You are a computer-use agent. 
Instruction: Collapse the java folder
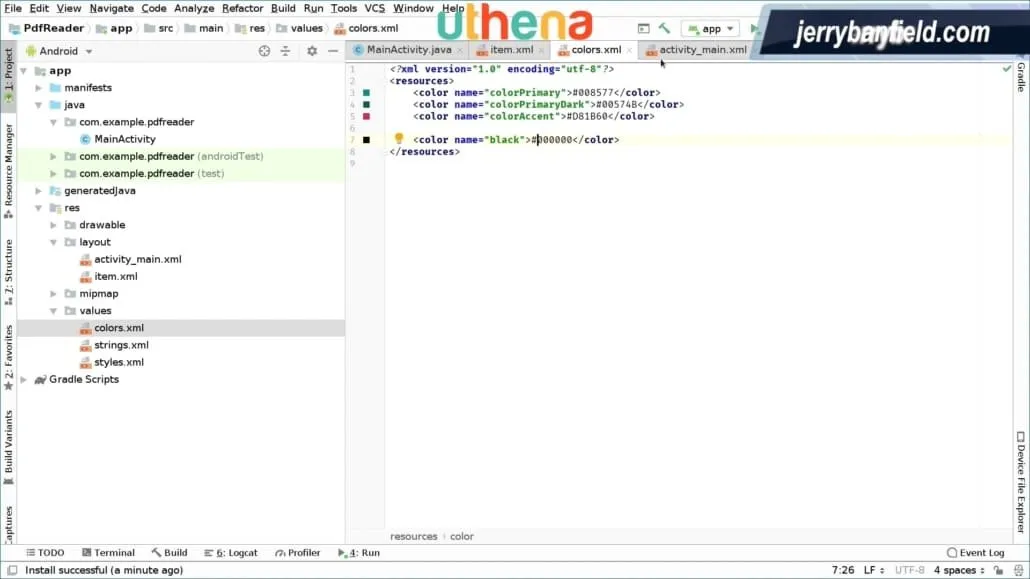(39, 104)
